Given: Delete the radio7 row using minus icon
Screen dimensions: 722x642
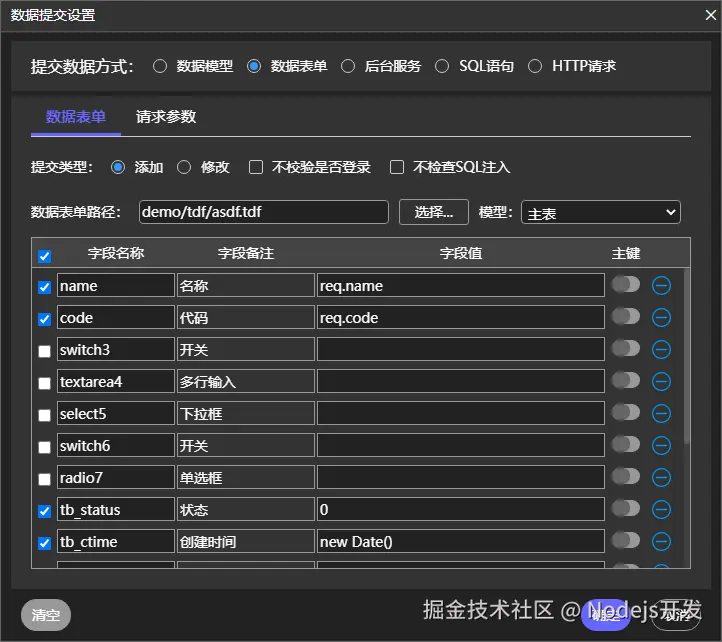Looking at the screenshot, I should [x=661, y=478].
